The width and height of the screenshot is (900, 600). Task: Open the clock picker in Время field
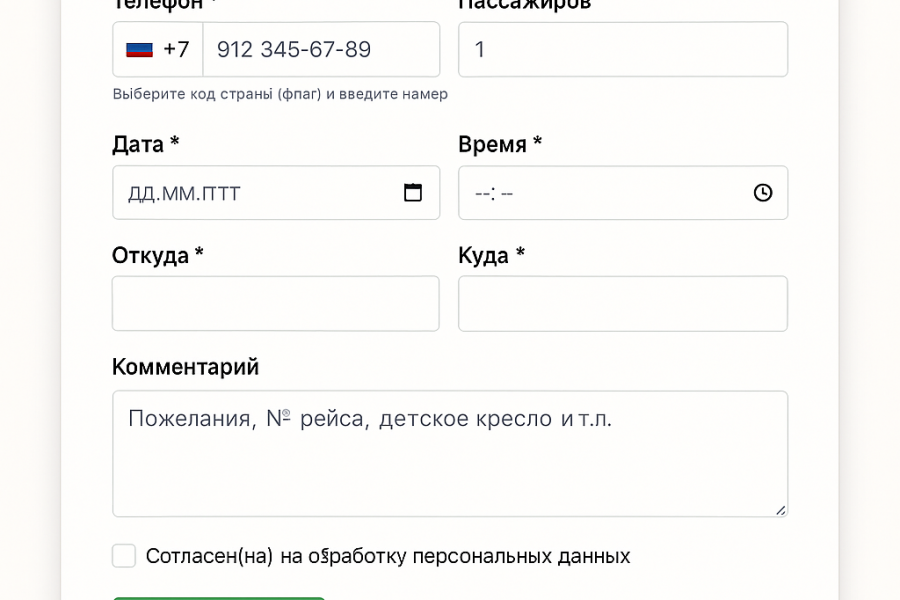coord(763,193)
